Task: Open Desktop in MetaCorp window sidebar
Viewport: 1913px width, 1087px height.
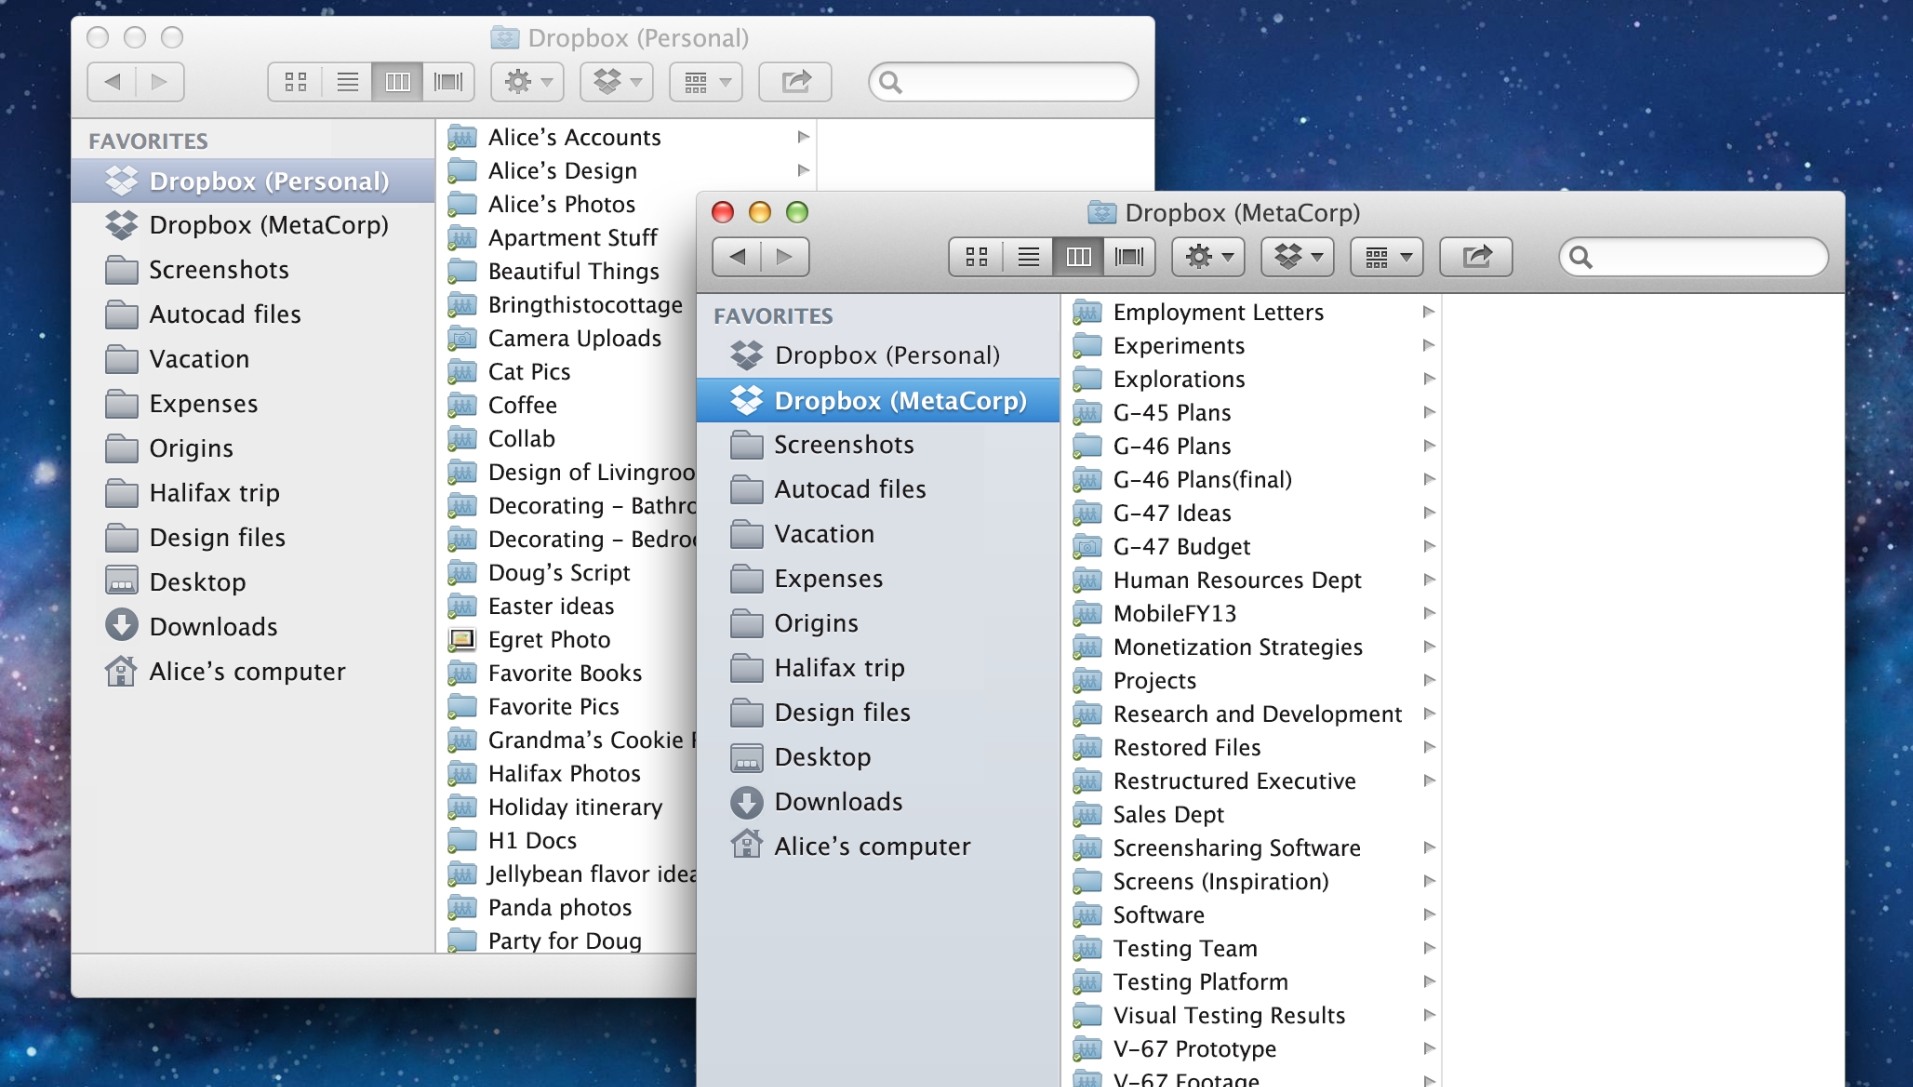Action: pyautogui.click(x=878, y=757)
